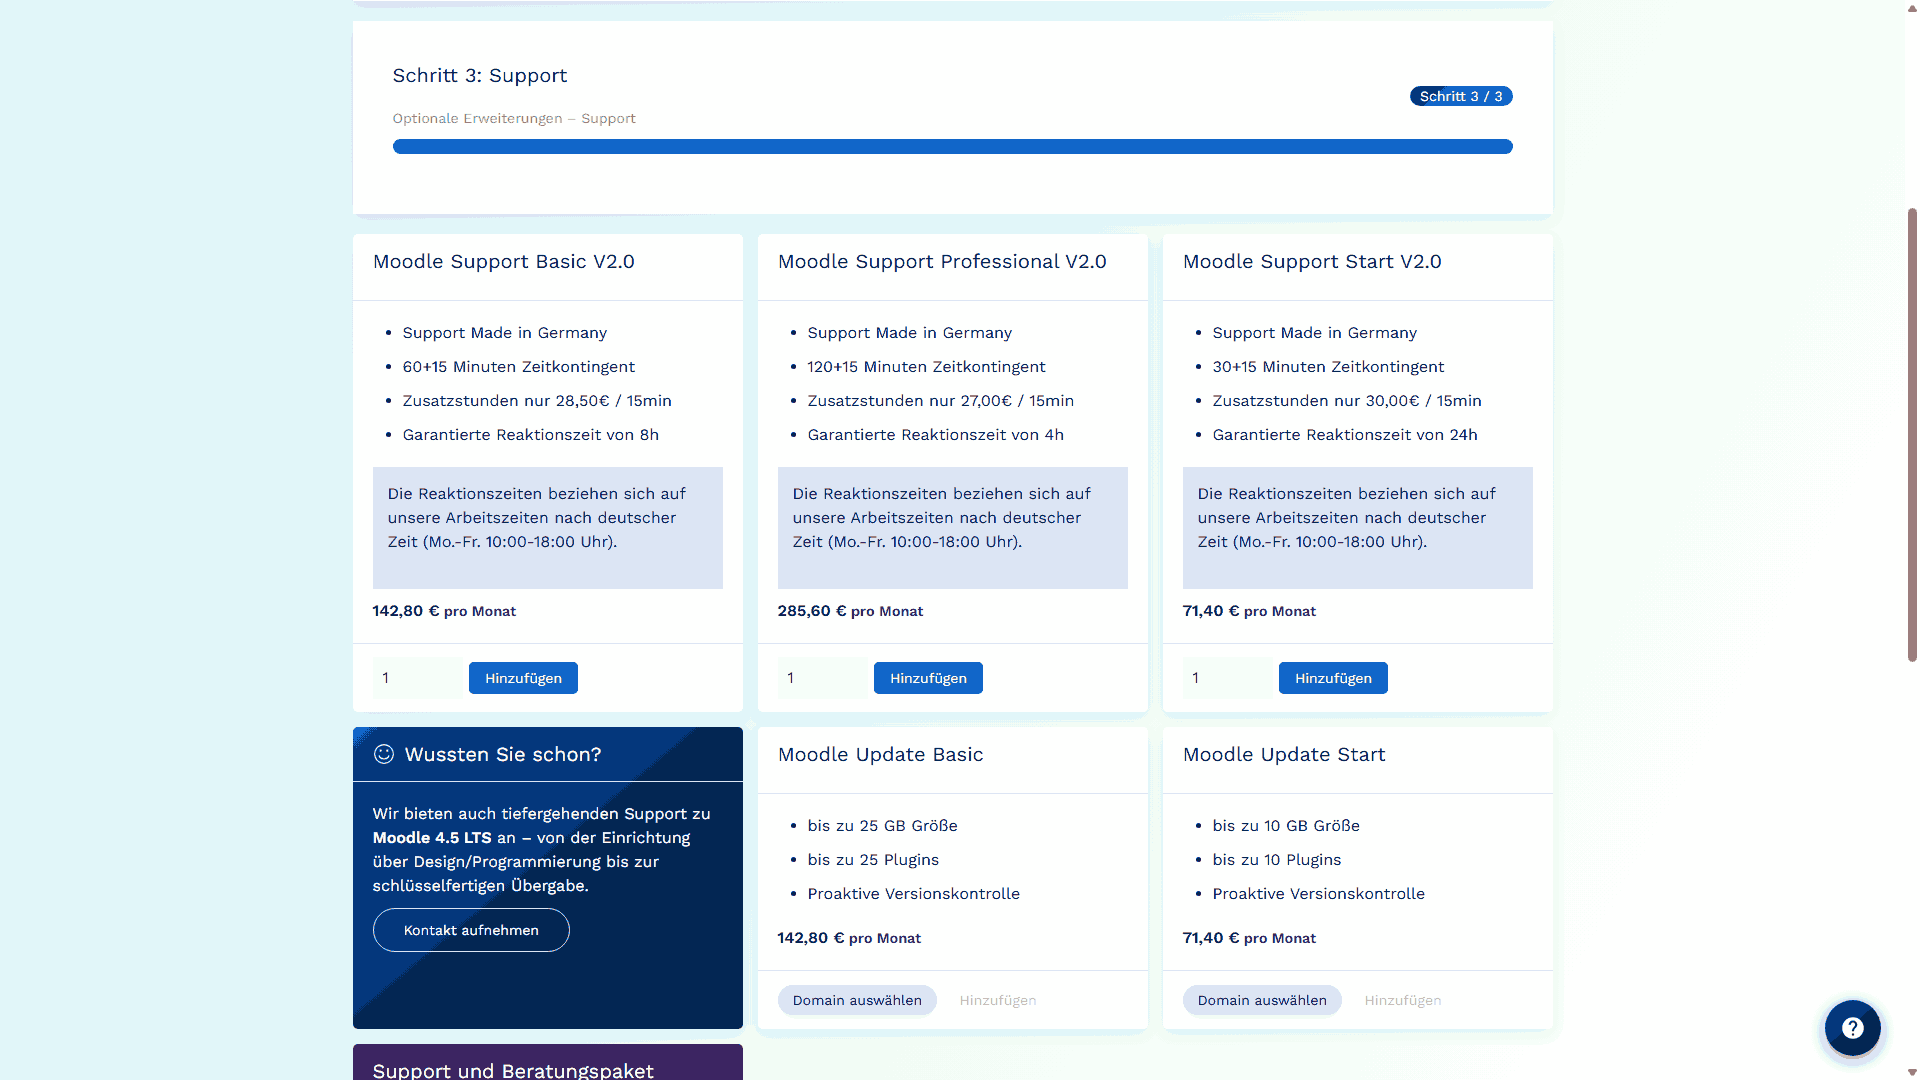Click Moodle Update Basic heading
Screen dimensions: 1920x1080
pyautogui.click(x=880, y=754)
